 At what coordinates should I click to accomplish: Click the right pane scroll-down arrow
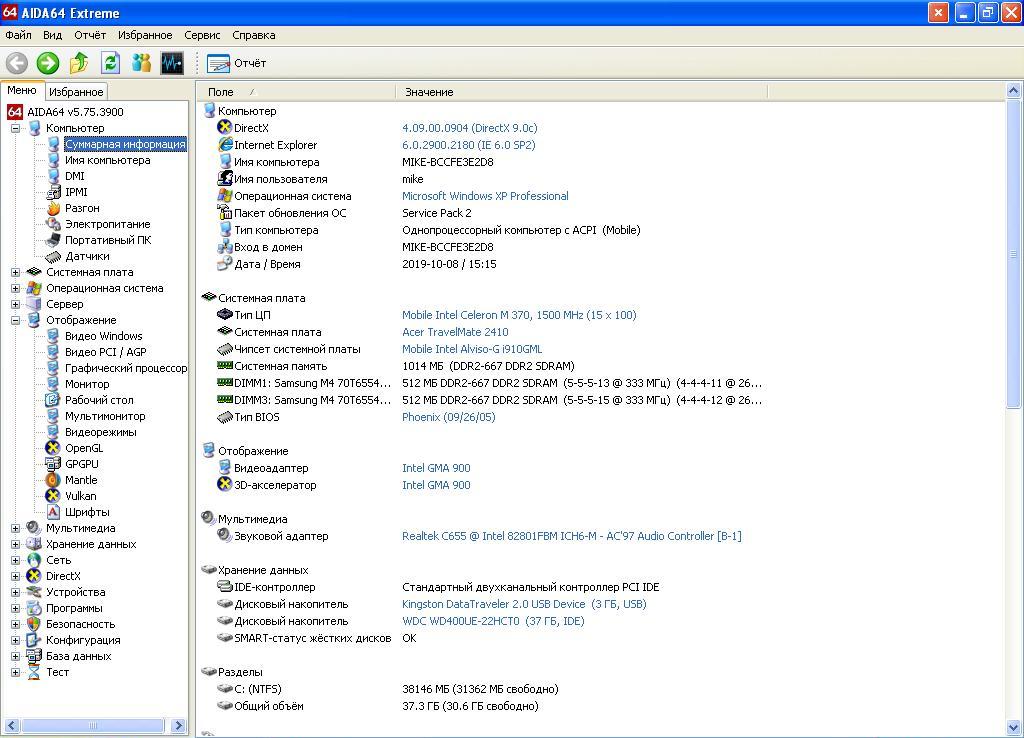coord(1014,726)
